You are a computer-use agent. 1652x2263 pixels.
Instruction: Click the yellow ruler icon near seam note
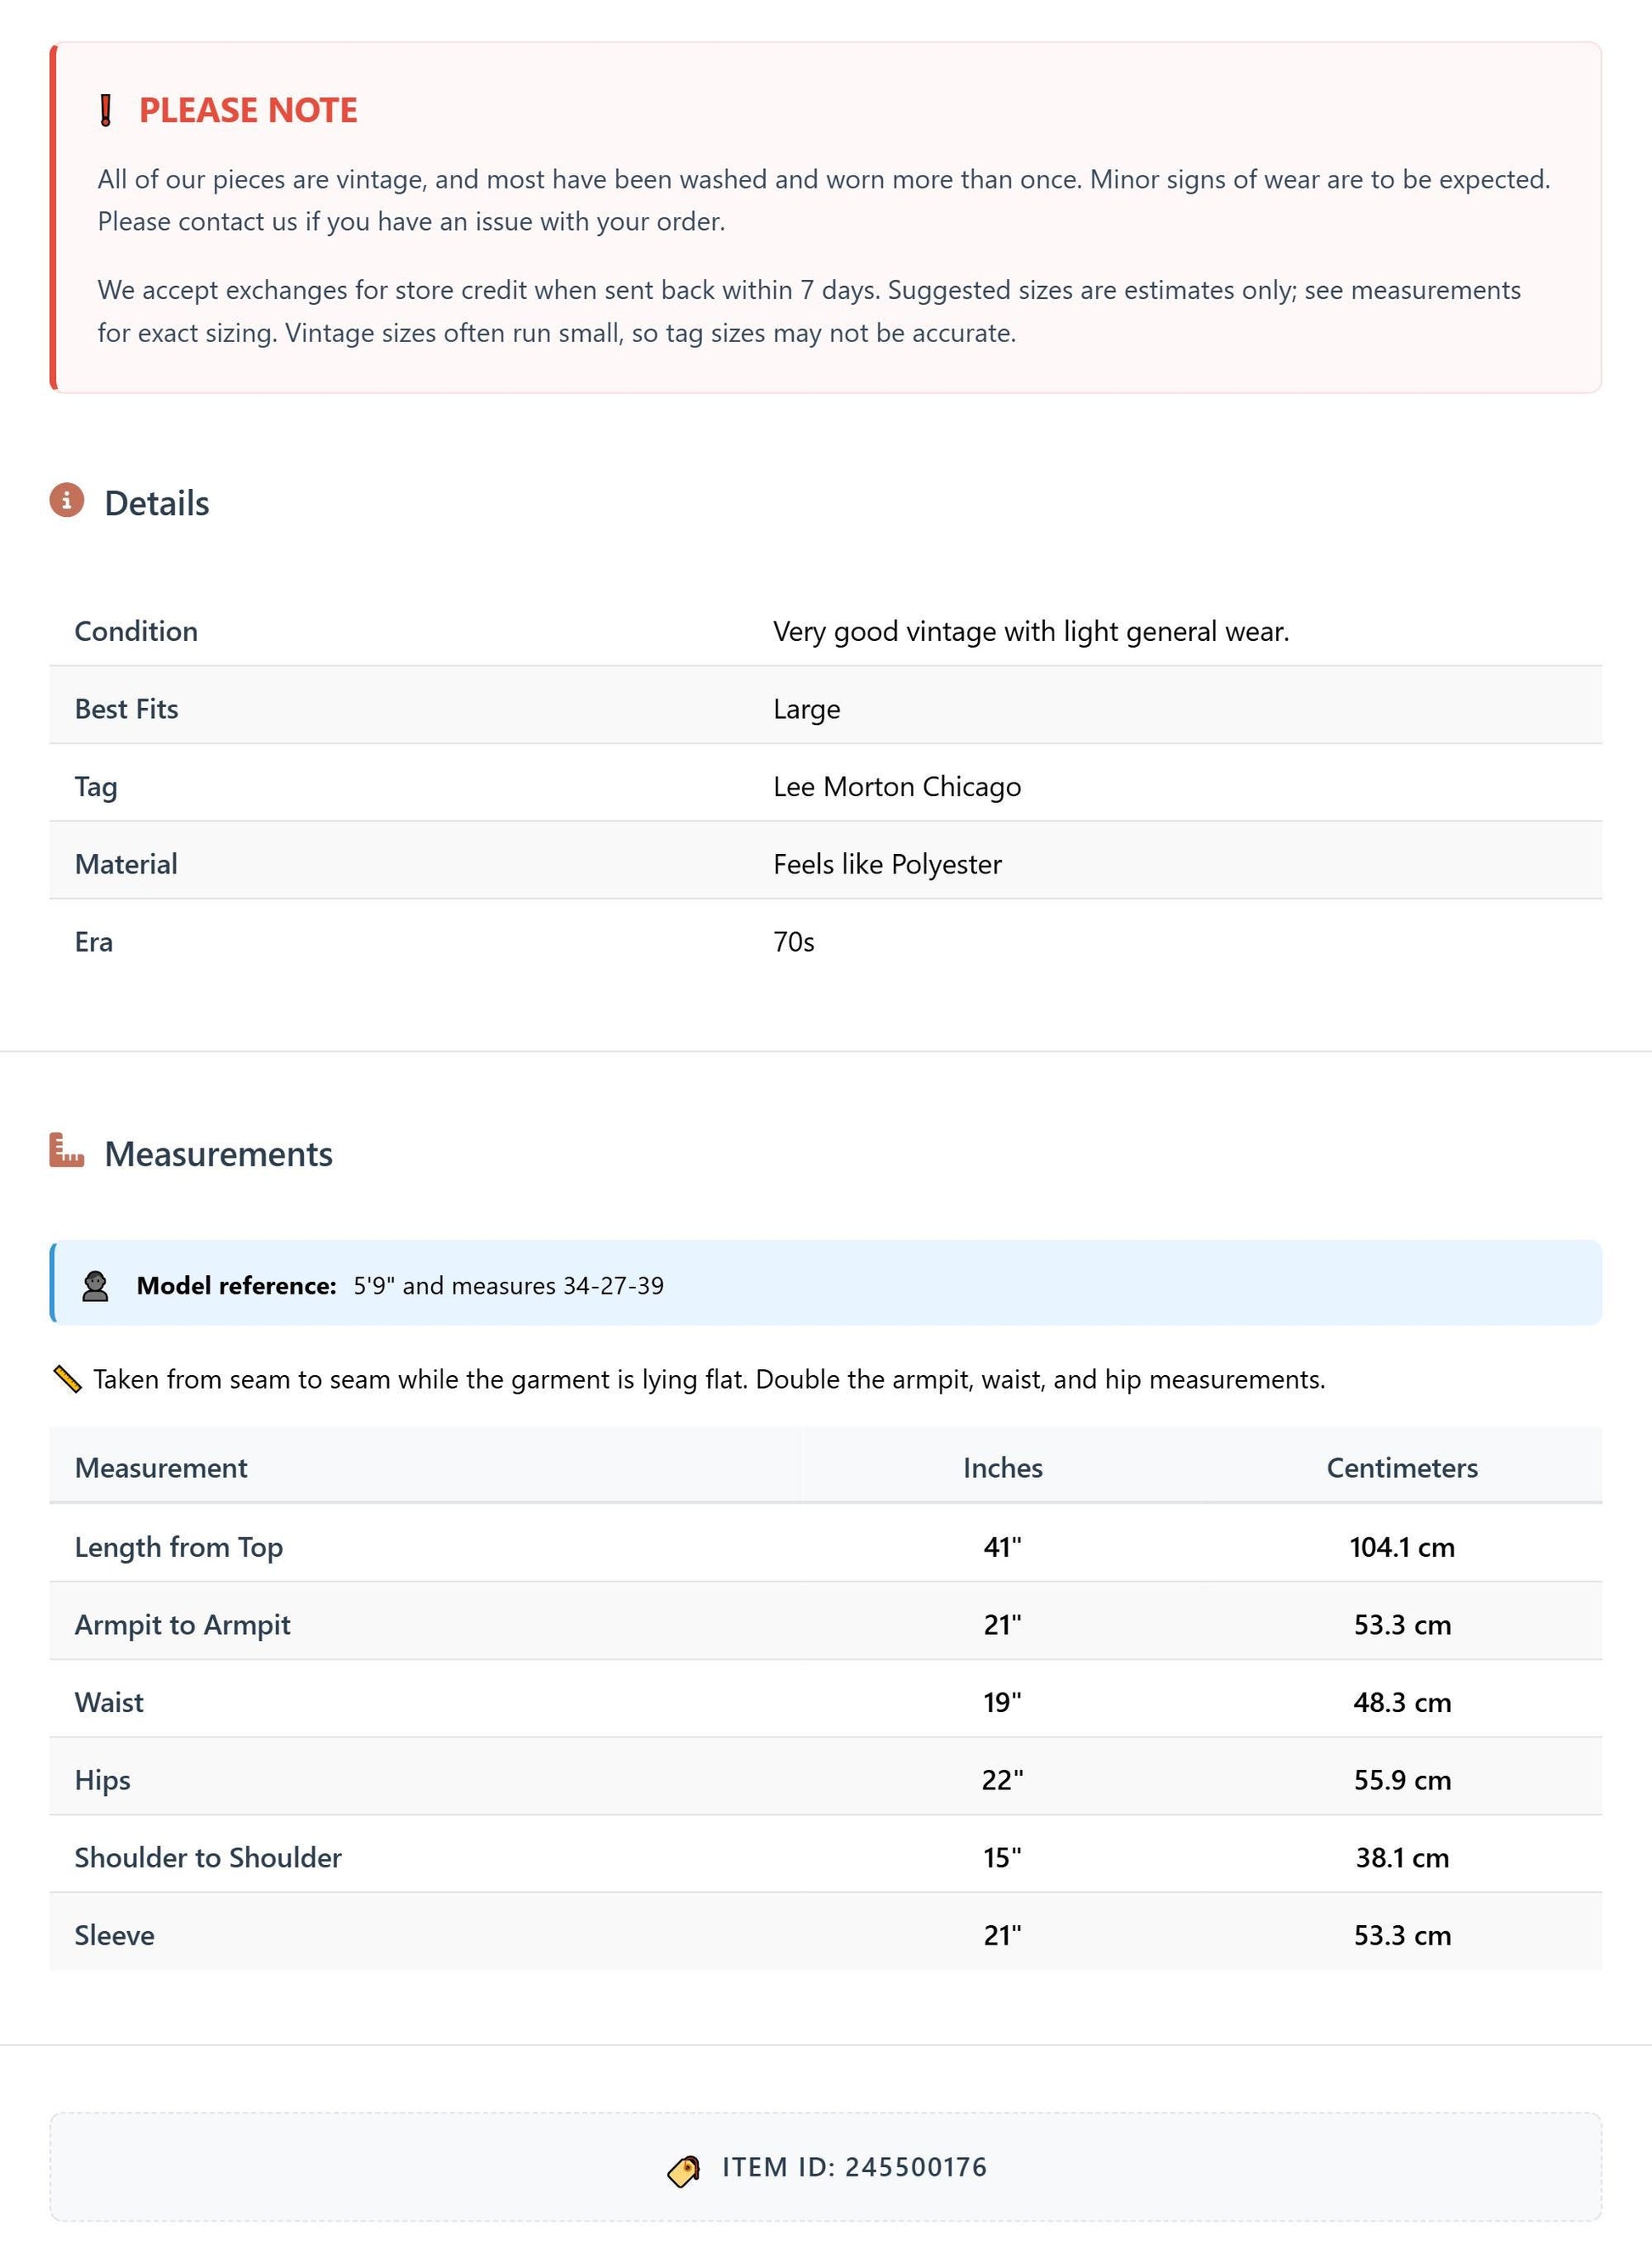(x=67, y=1379)
